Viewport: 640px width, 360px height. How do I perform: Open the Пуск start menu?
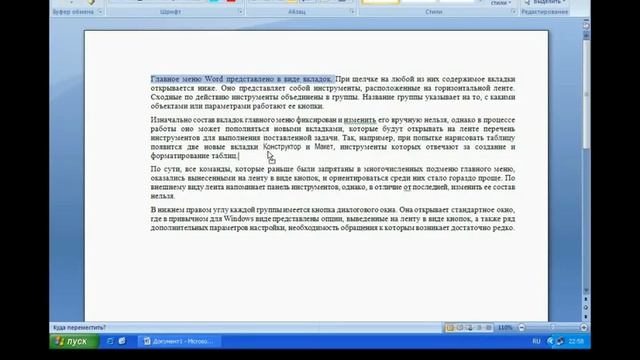coord(73,341)
